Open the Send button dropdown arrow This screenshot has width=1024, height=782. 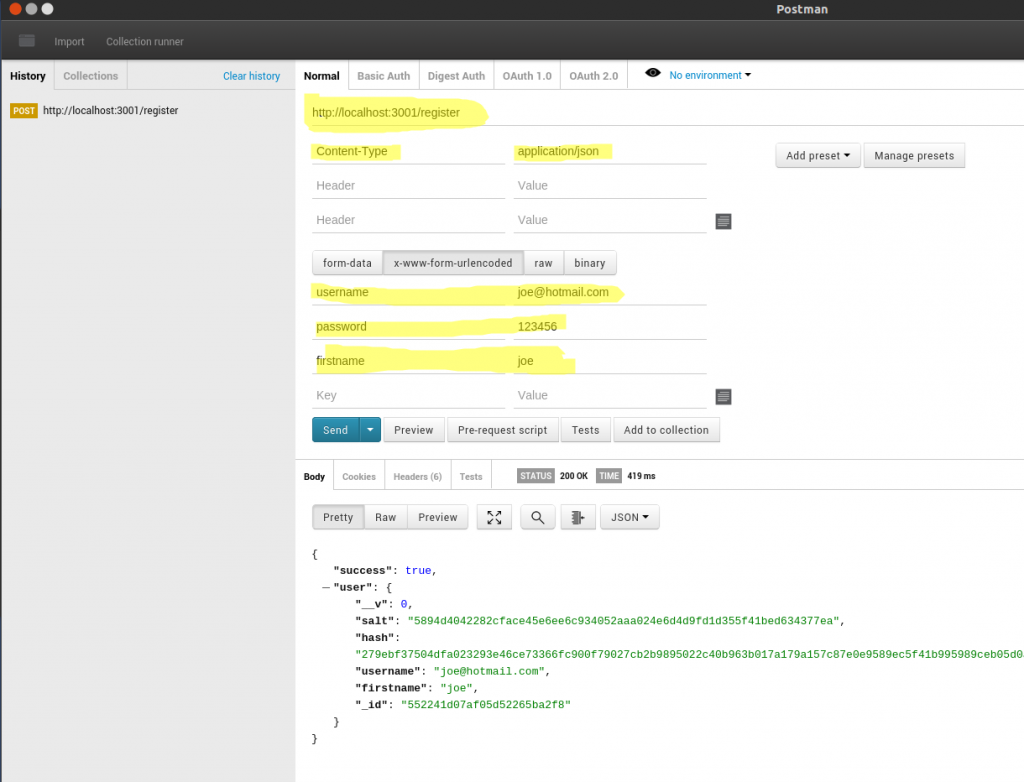click(370, 430)
